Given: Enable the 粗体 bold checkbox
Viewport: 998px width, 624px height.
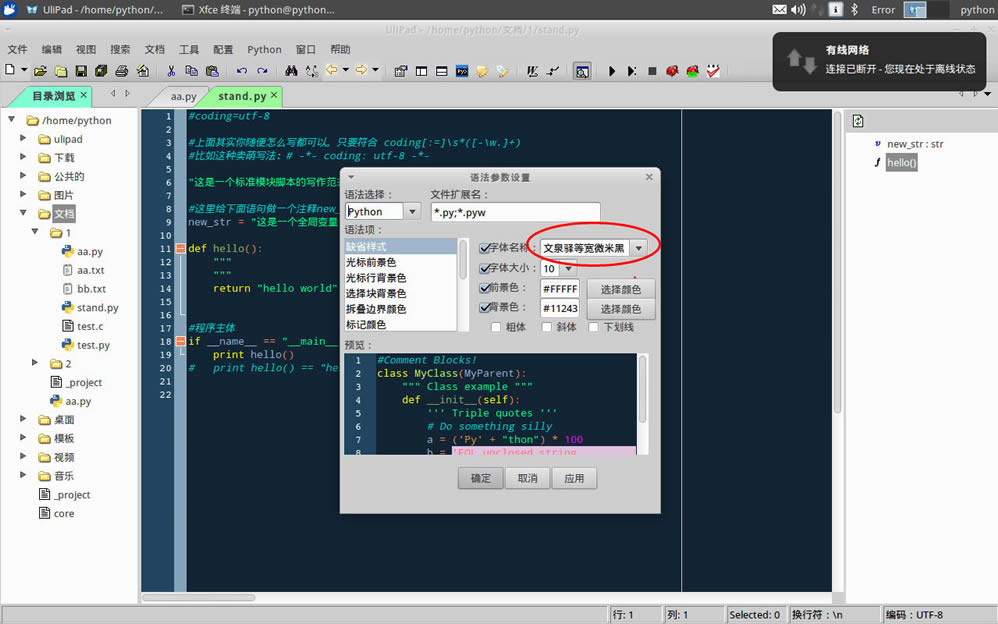Looking at the screenshot, I should (x=496, y=327).
